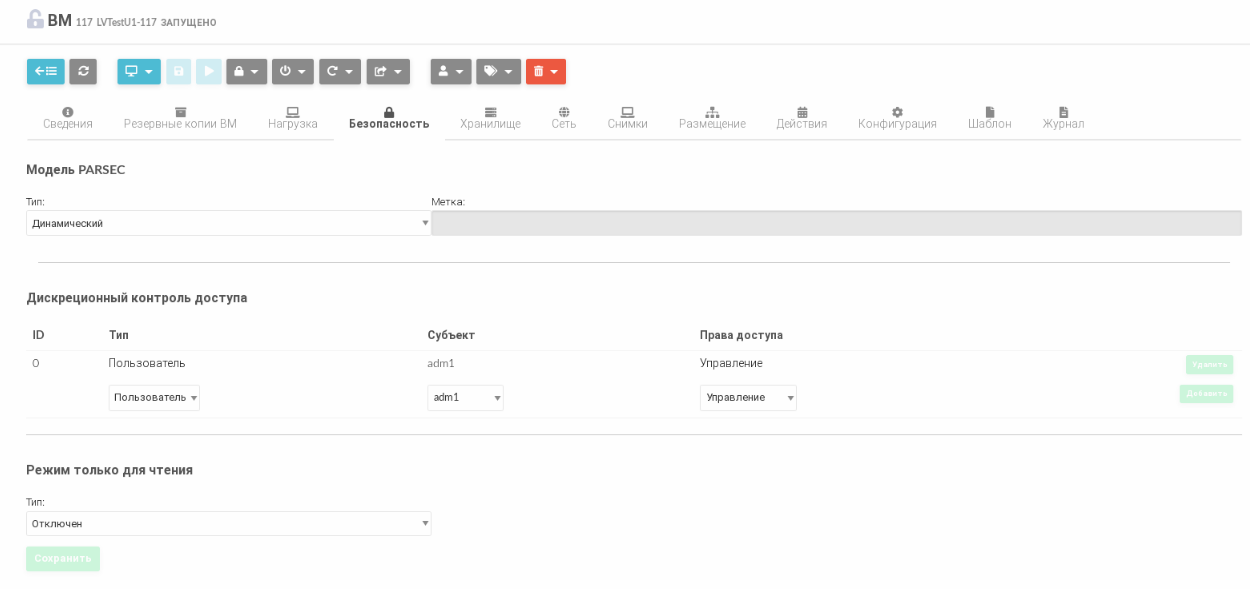Screen dimensions: 1250x589
Task: Open the Конфигурация tab
Action: (897, 118)
